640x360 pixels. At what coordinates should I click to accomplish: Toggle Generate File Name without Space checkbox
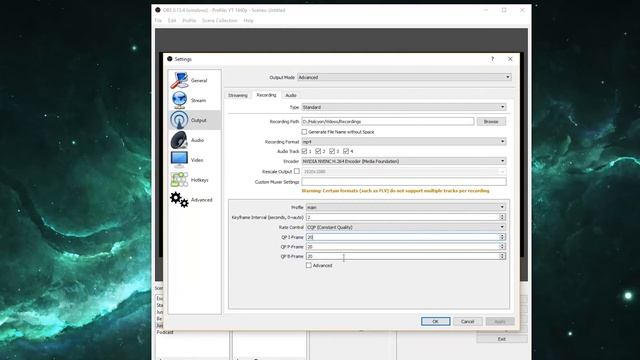click(304, 132)
